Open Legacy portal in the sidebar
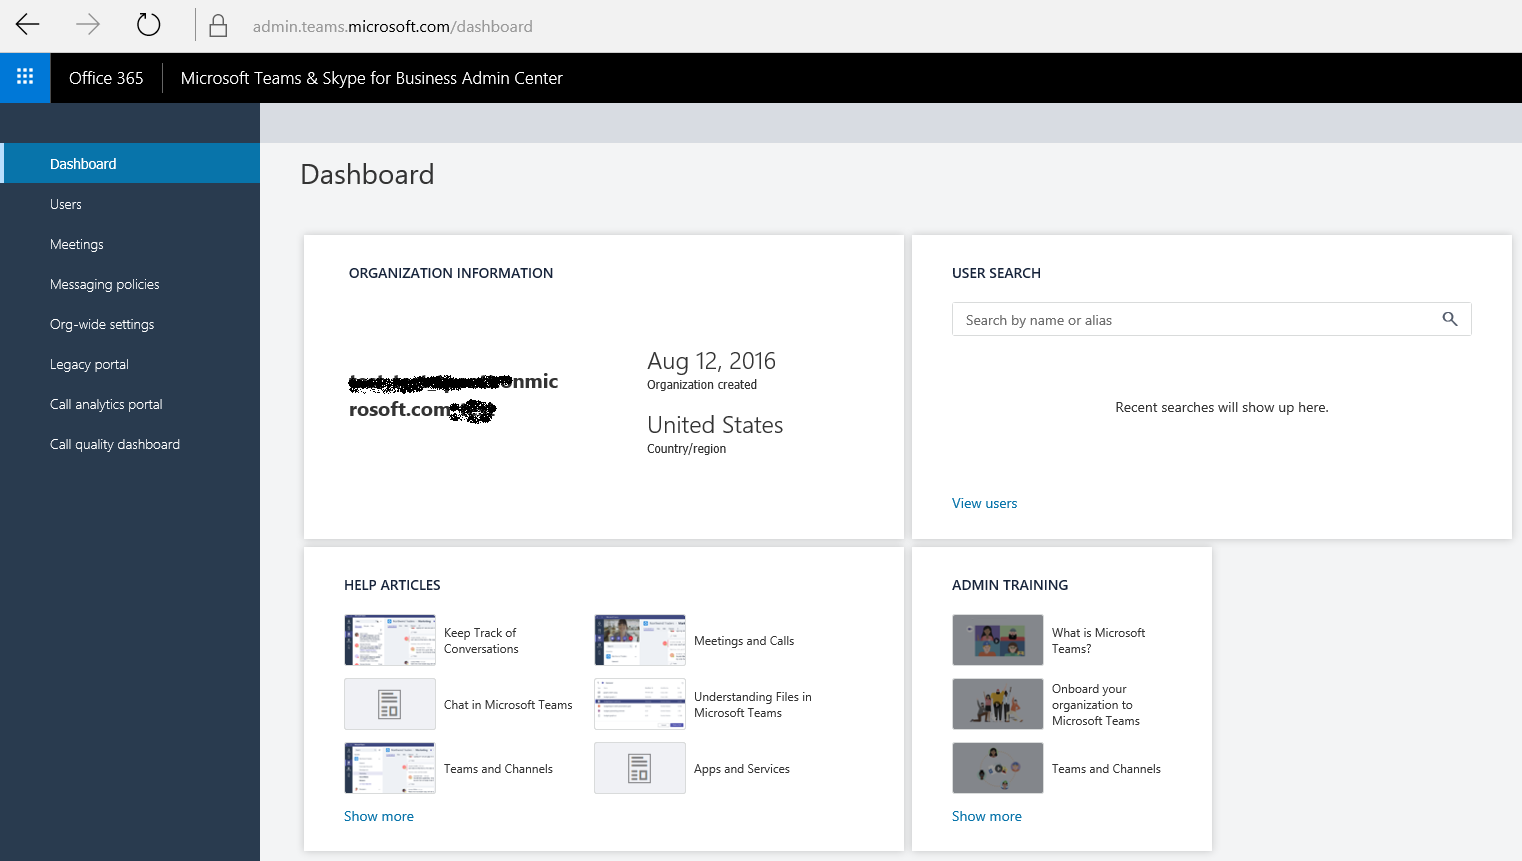Viewport: 1522px width, 861px height. [130, 364]
